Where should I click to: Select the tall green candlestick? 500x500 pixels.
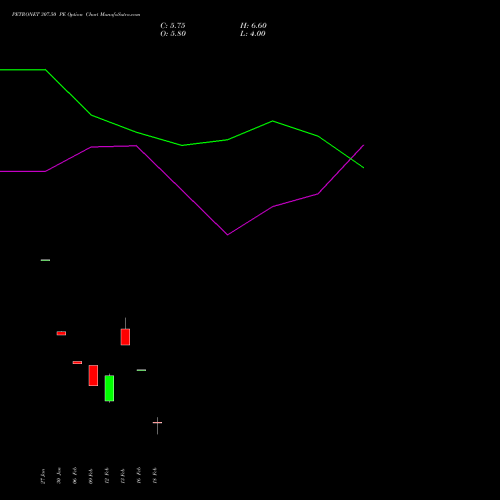click(x=109, y=388)
